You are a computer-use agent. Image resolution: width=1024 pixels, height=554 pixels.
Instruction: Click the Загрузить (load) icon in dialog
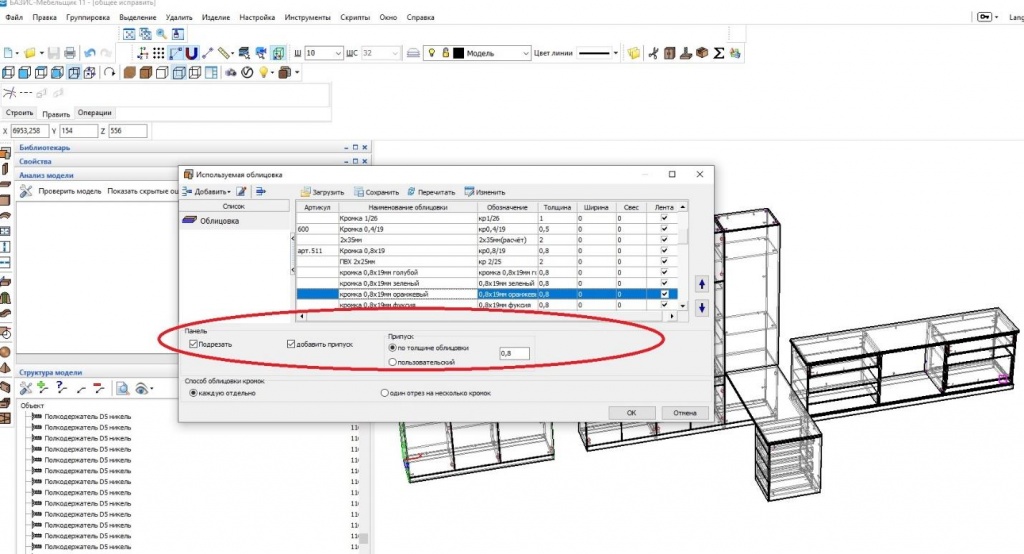[307, 192]
